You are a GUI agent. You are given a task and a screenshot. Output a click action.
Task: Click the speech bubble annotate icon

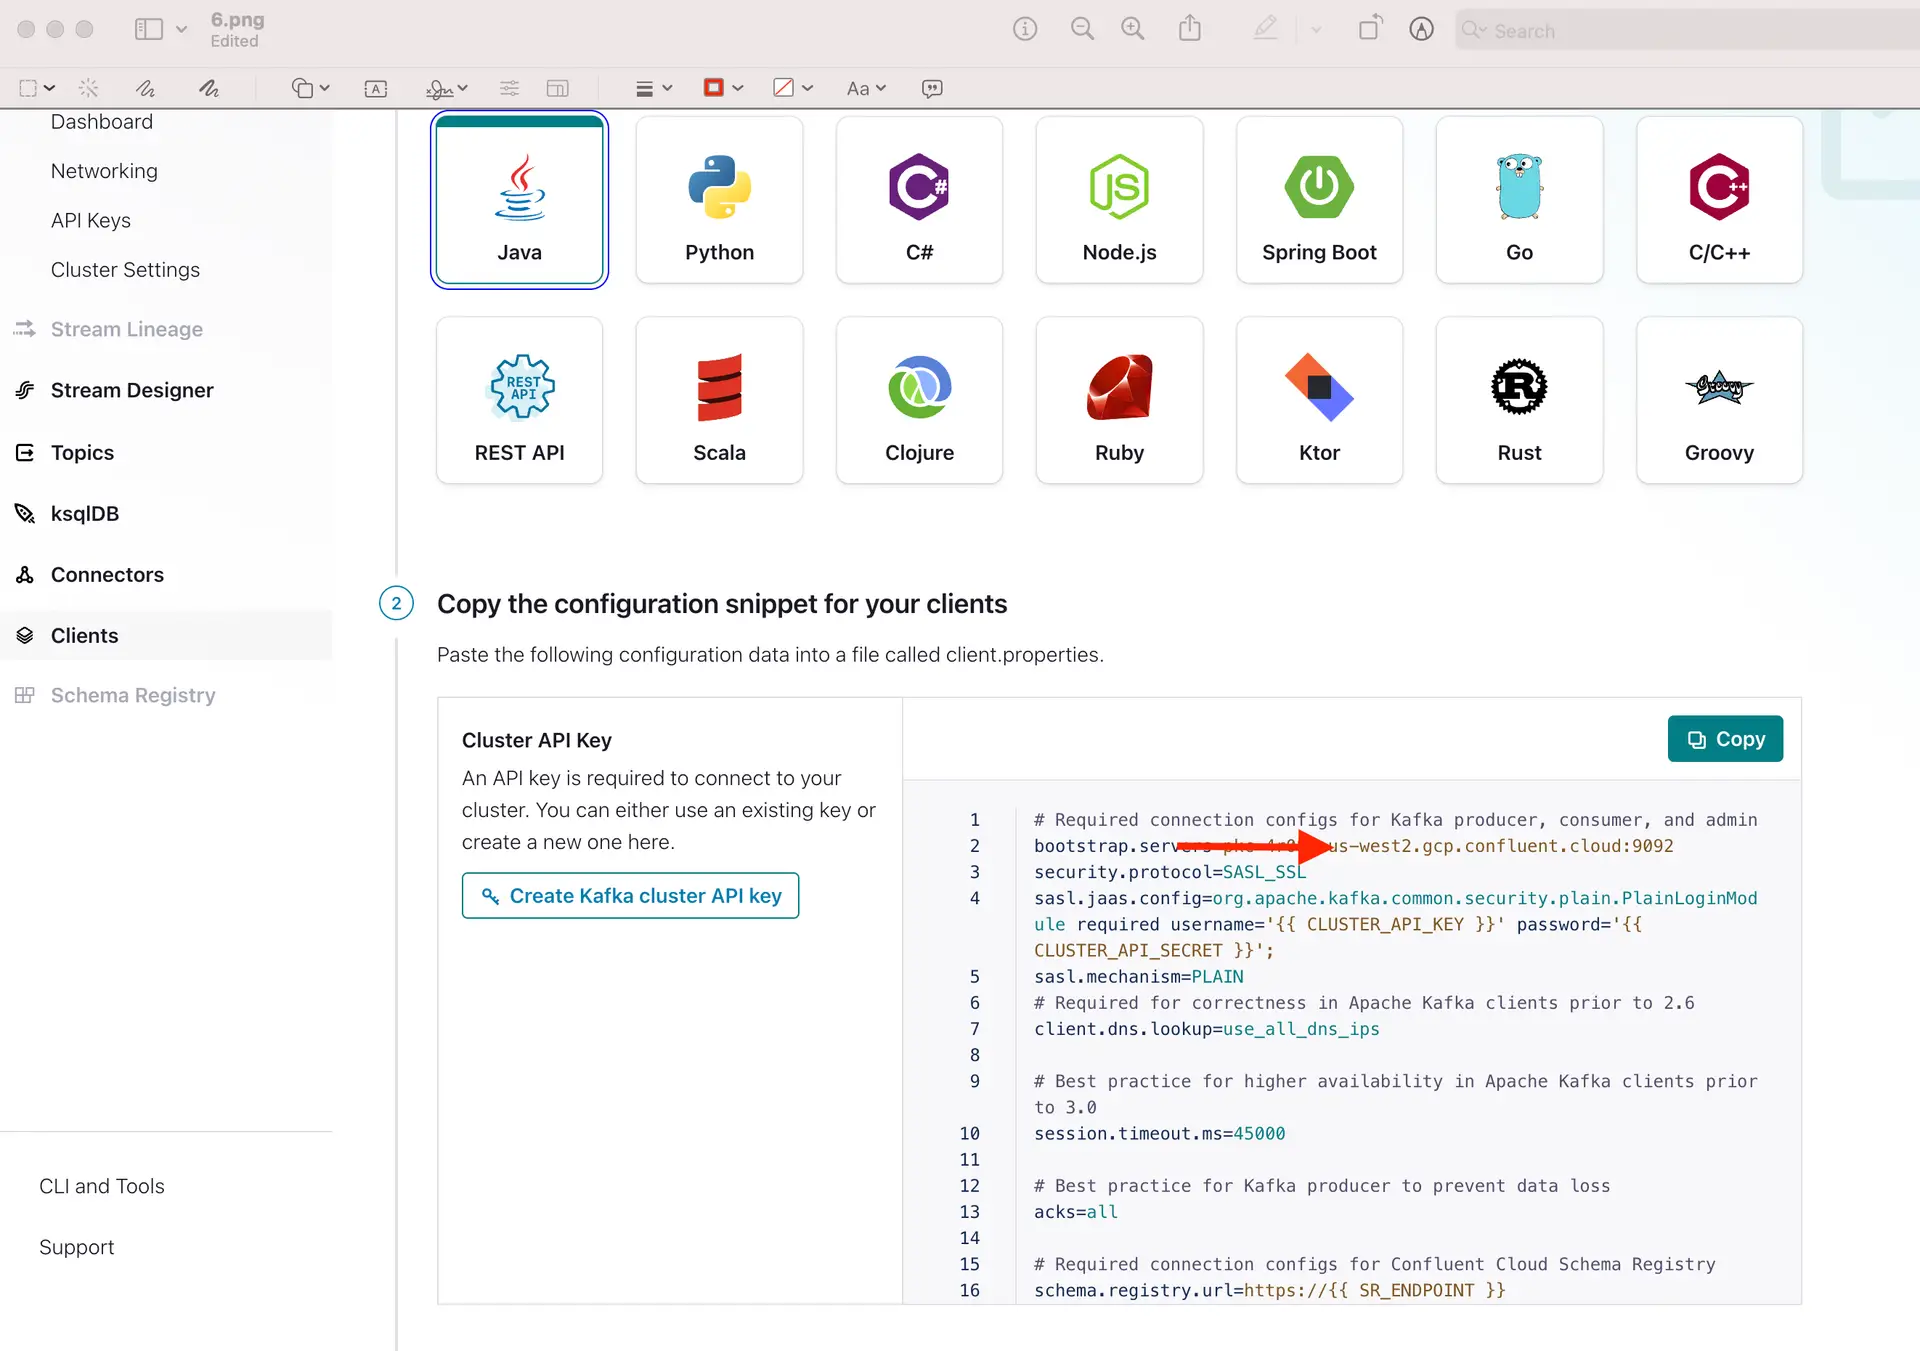point(932,88)
